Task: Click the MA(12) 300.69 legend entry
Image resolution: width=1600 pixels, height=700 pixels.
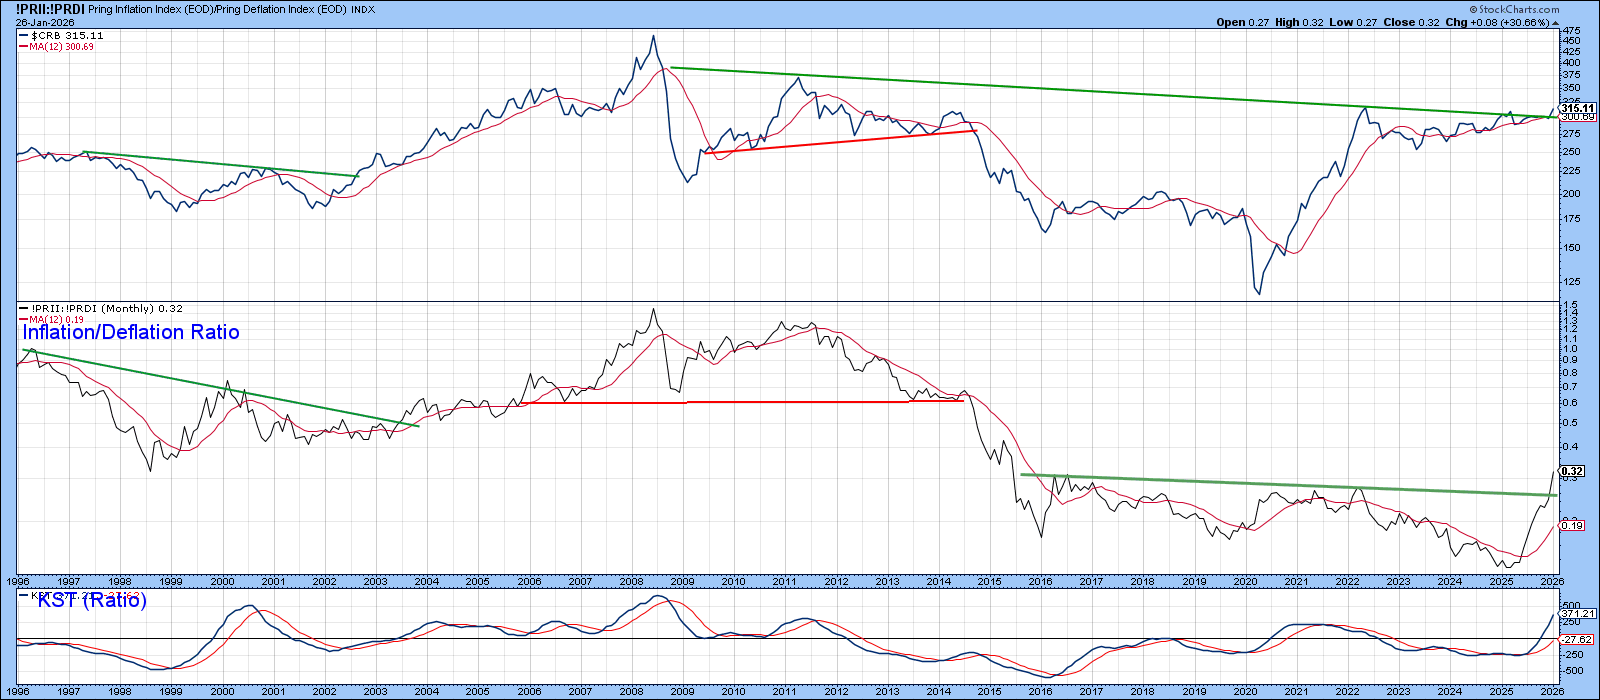Action: [57, 47]
